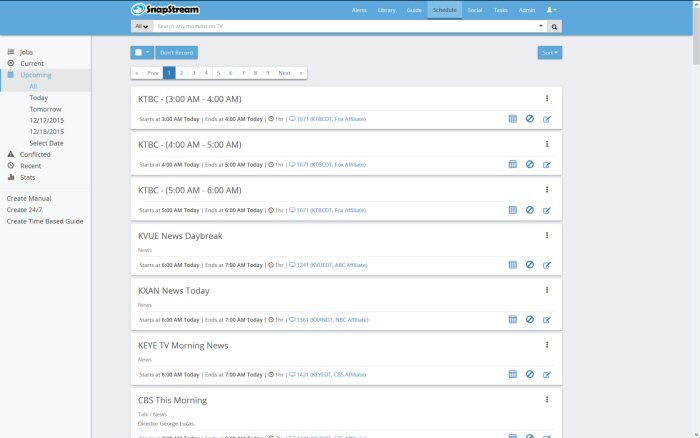This screenshot has height=438, width=700.
Task: Open calendar icon for KEYE TV Morning News
Action: 512,374
